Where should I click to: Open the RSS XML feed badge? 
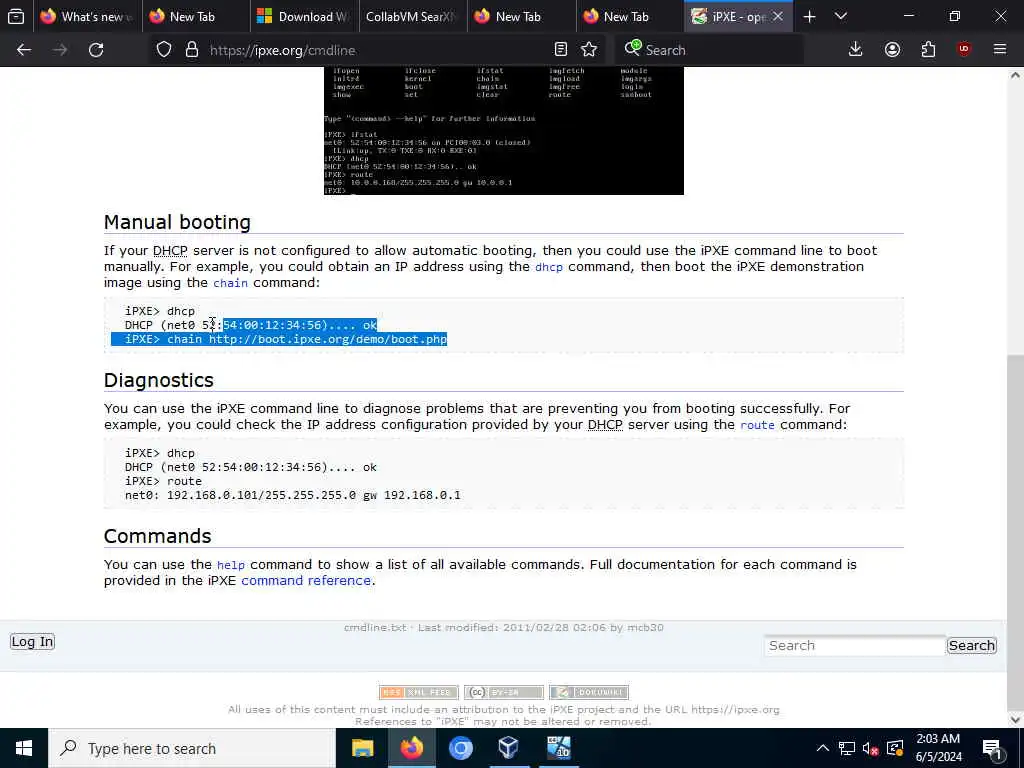(419, 692)
